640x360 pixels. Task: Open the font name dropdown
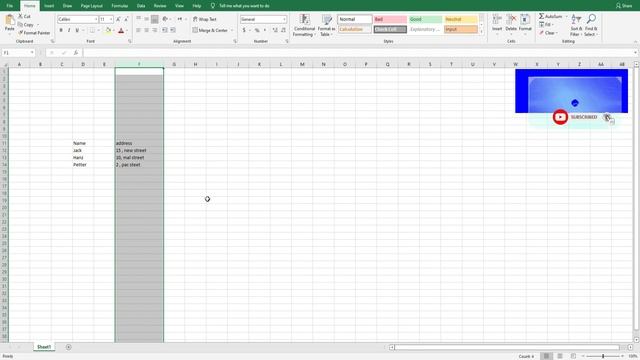(96, 19)
